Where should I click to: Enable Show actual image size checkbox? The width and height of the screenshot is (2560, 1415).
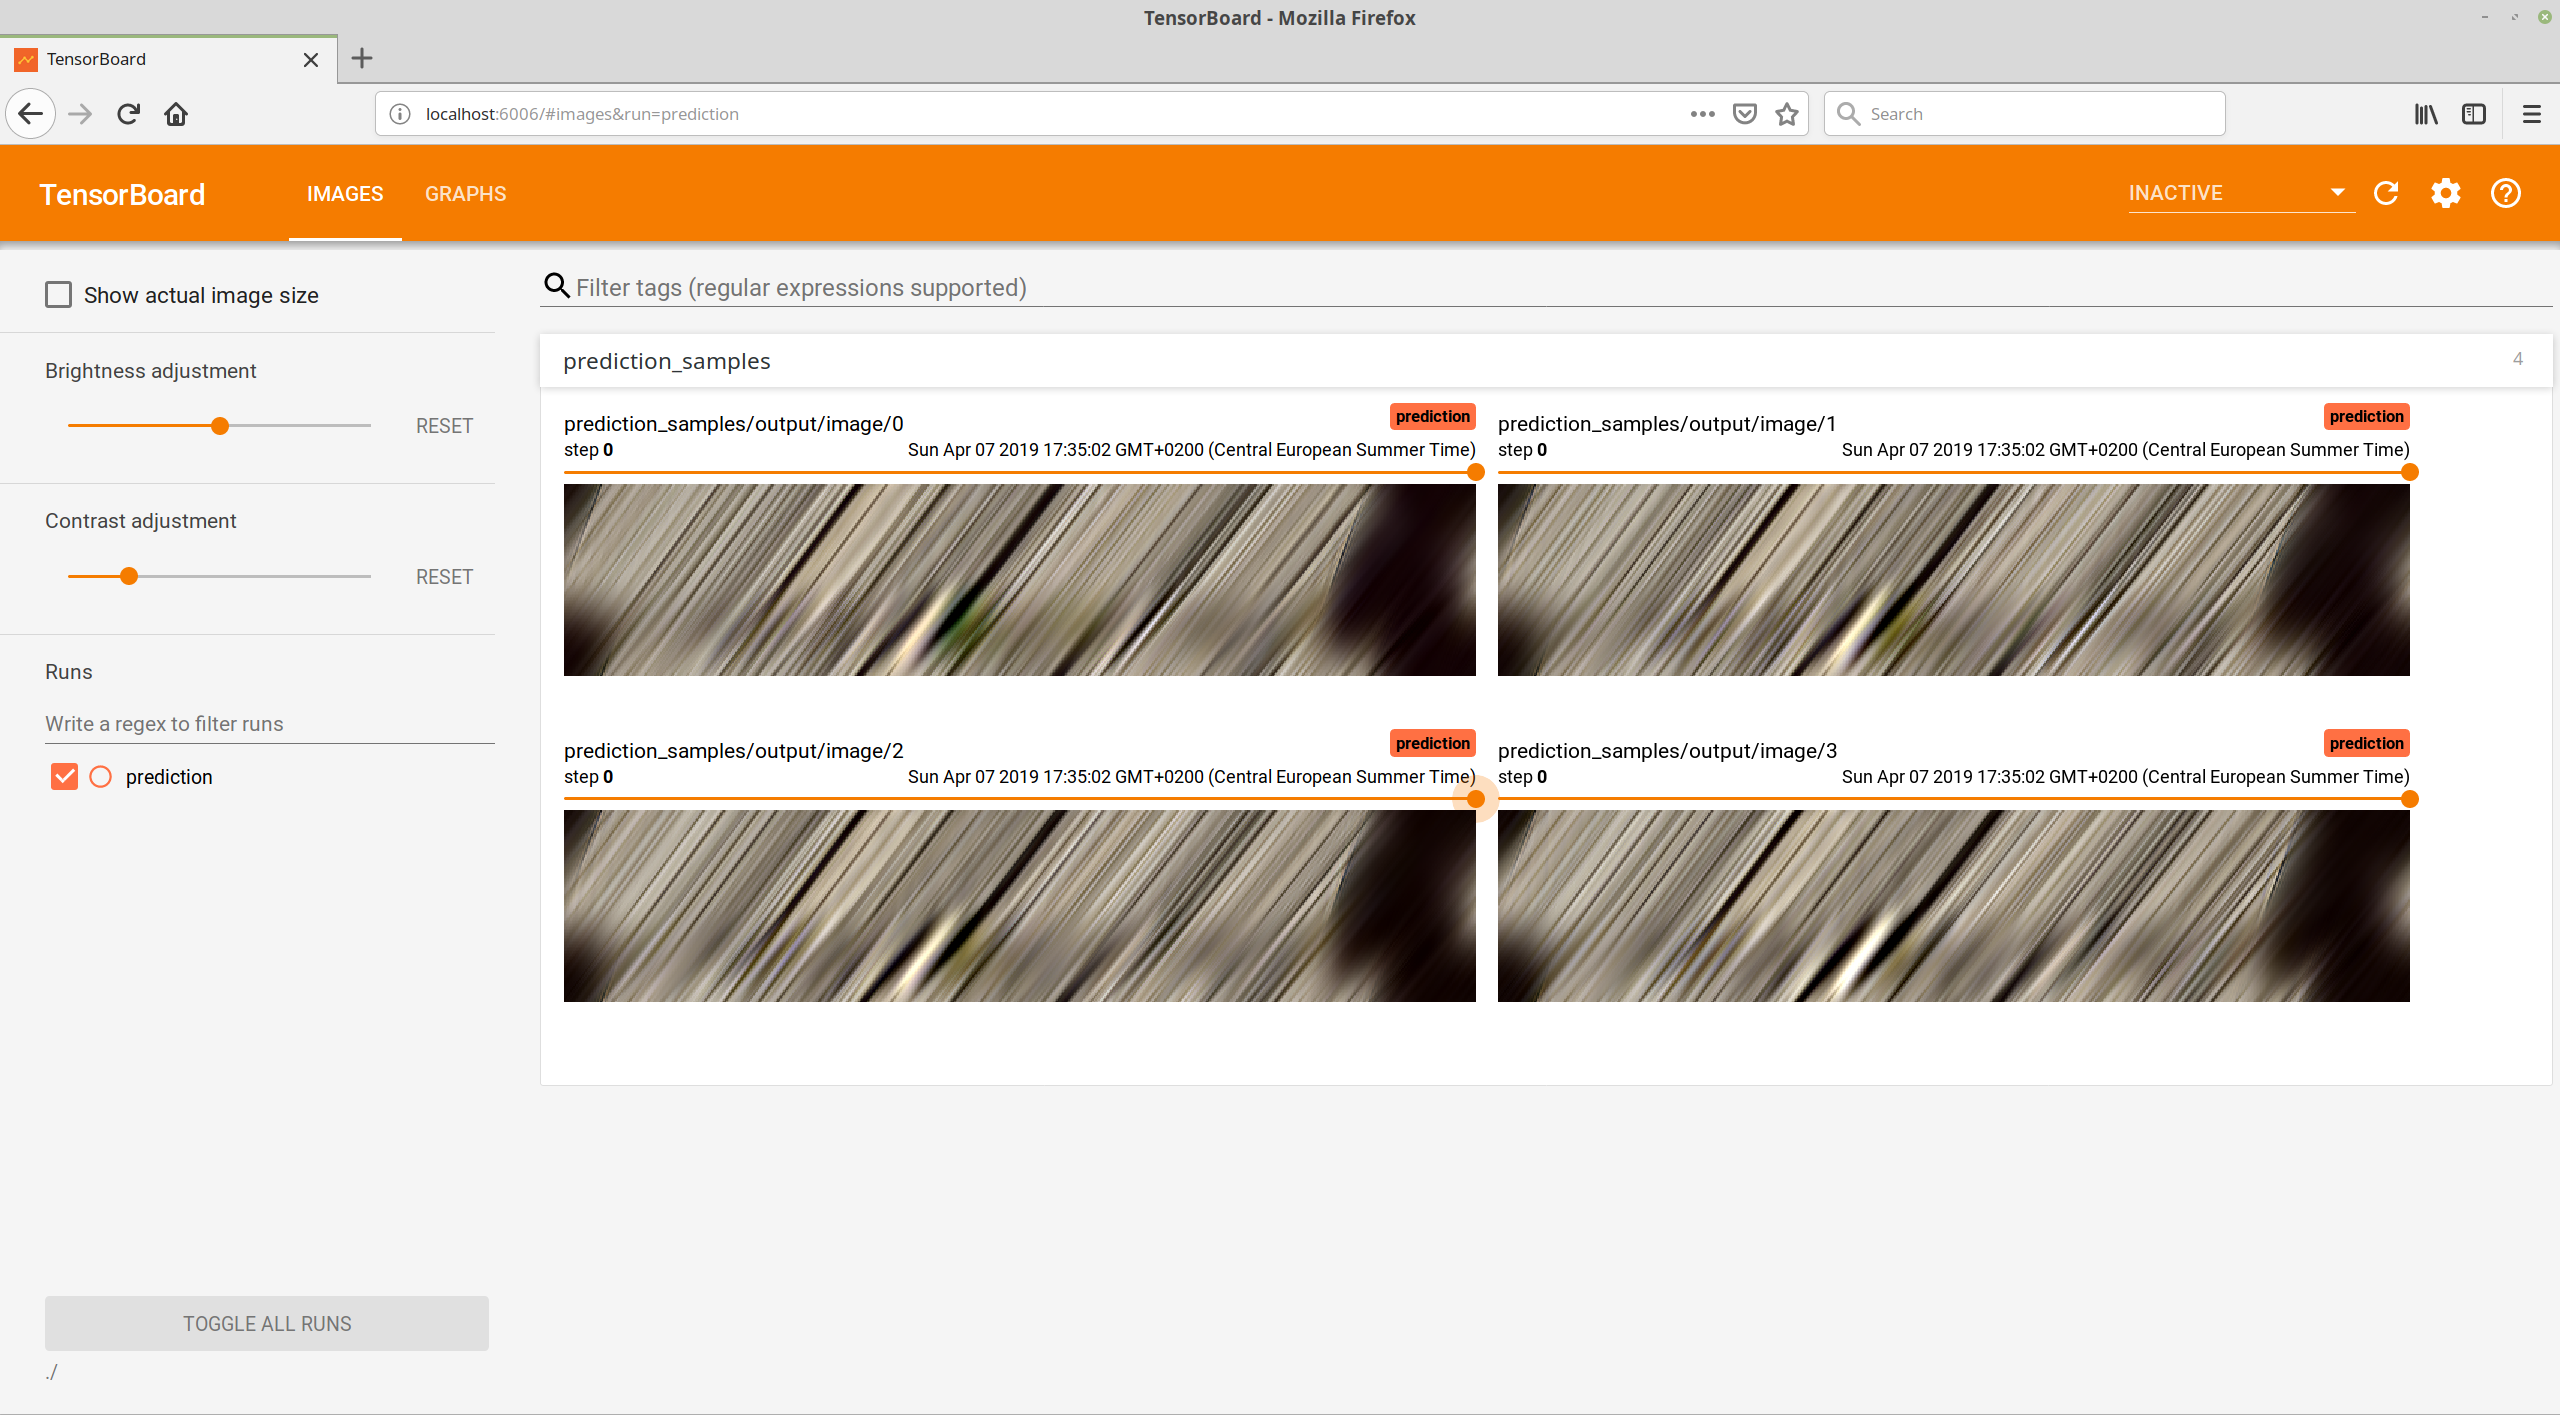(x=59, y=295)
